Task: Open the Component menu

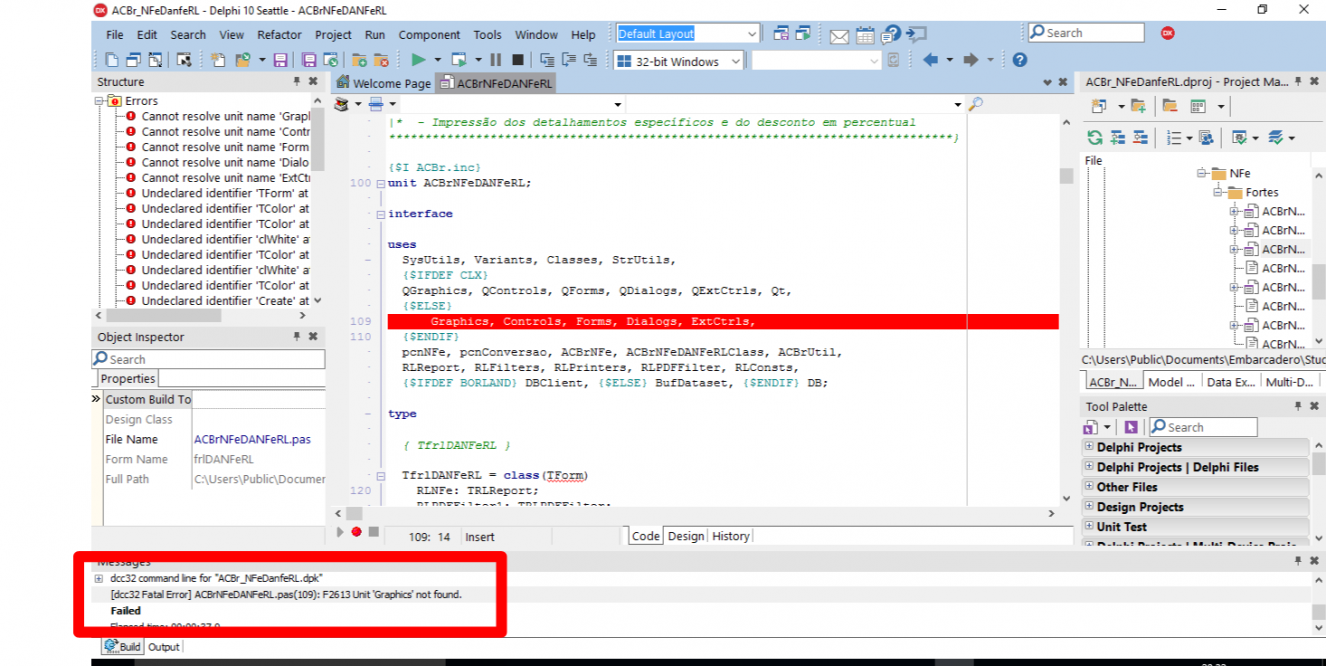Action: (429, 35)
